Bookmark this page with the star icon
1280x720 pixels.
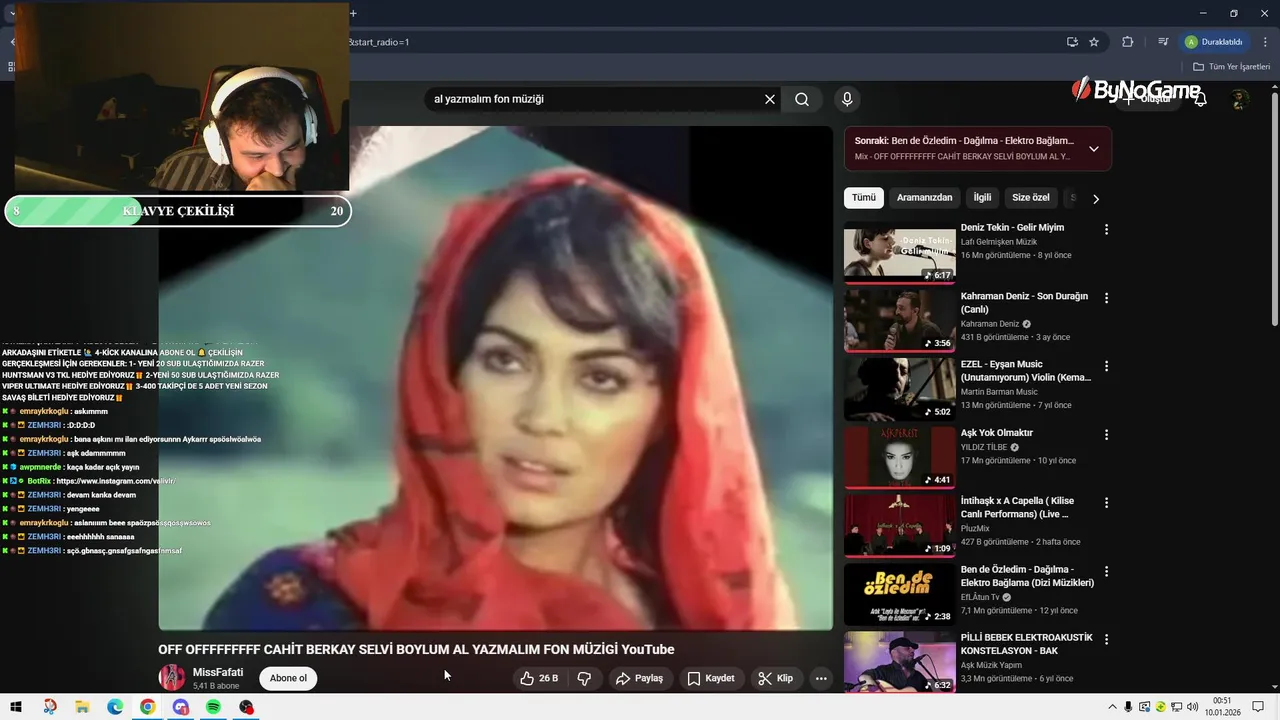pos(1094,42)
